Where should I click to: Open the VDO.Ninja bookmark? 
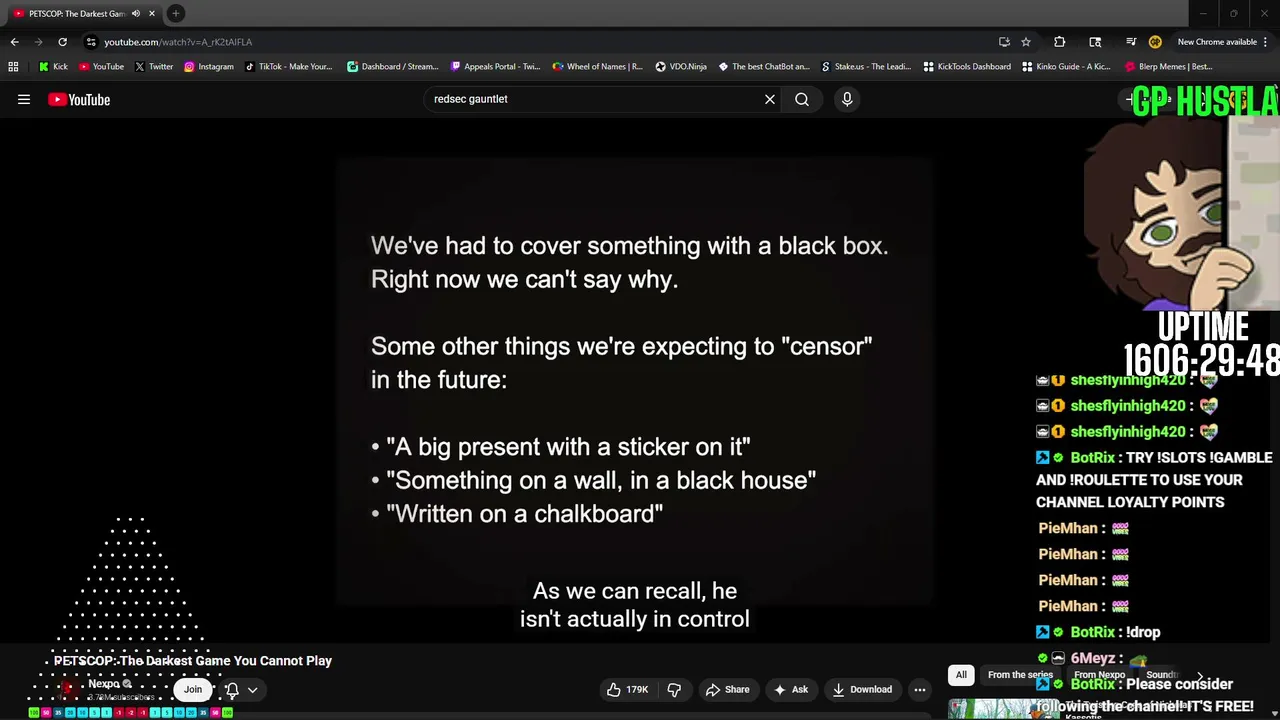[681, 67]
